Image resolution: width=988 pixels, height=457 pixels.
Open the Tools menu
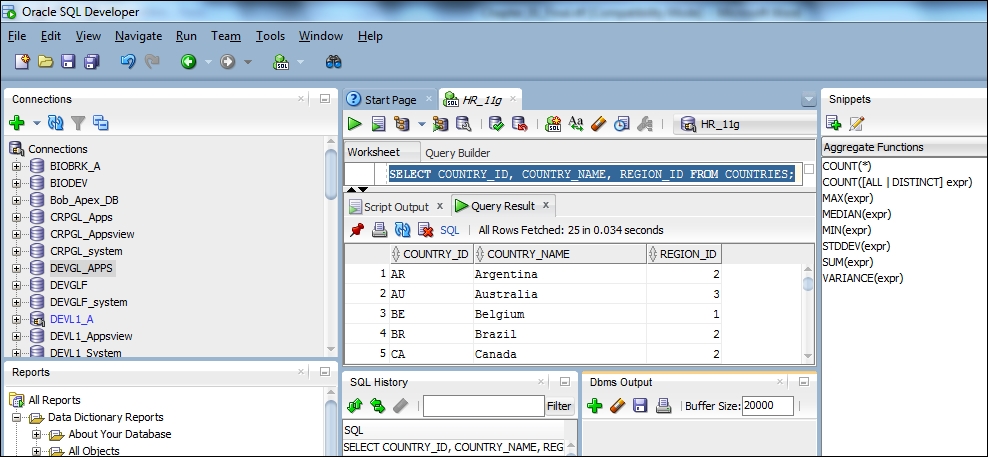click(270, 36)
